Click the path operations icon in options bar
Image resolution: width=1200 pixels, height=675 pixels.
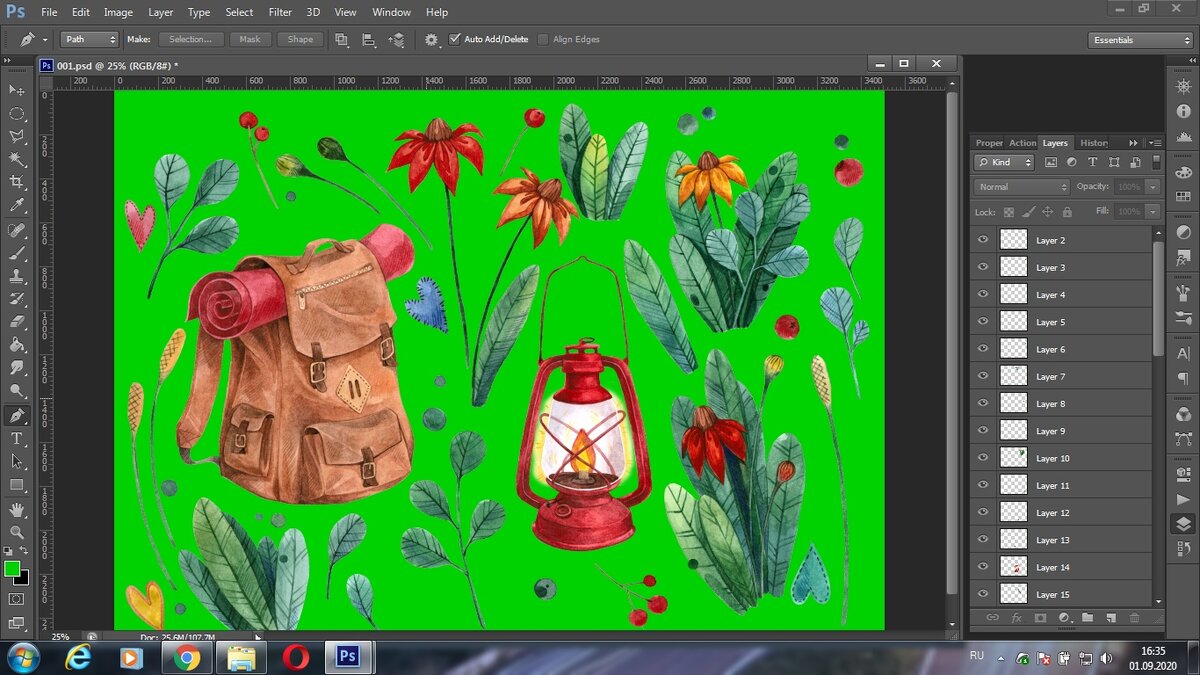[342, 40]
